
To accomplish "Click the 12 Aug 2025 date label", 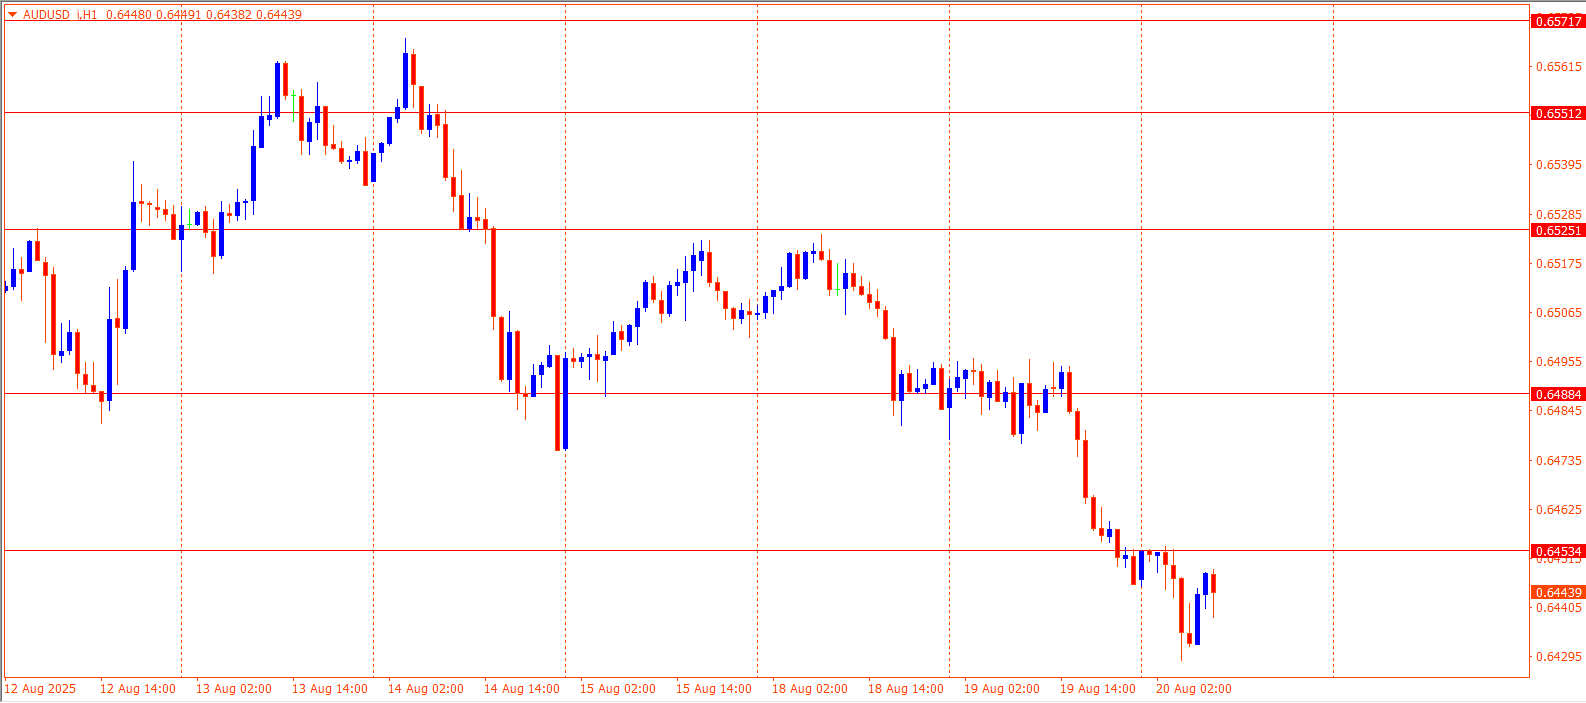I will (x=40, y=689).
